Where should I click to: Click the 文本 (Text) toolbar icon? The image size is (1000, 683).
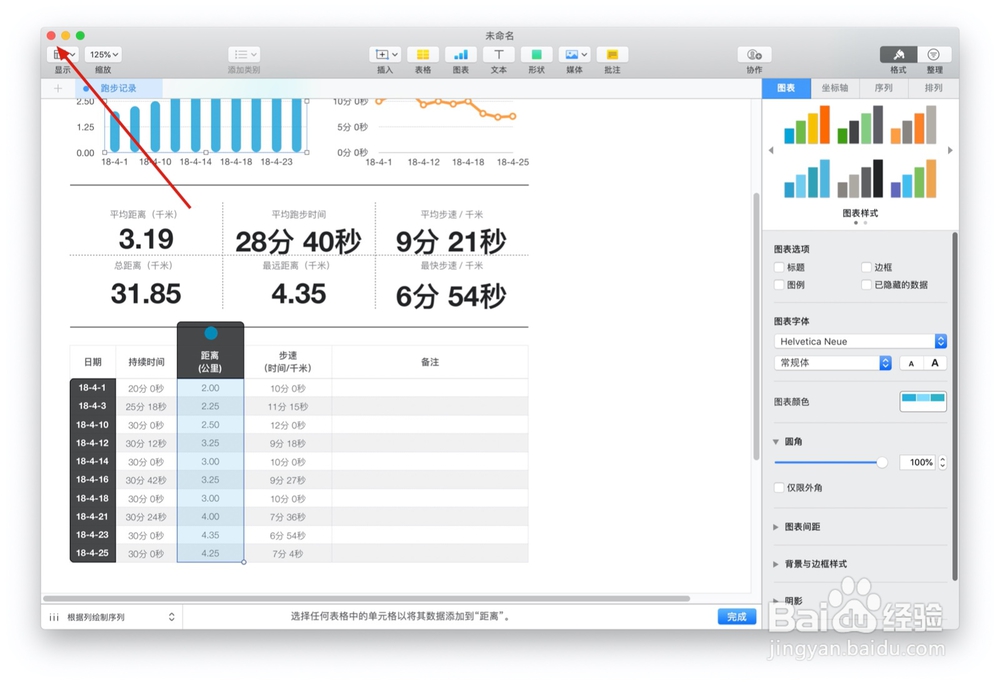point(498,56)
